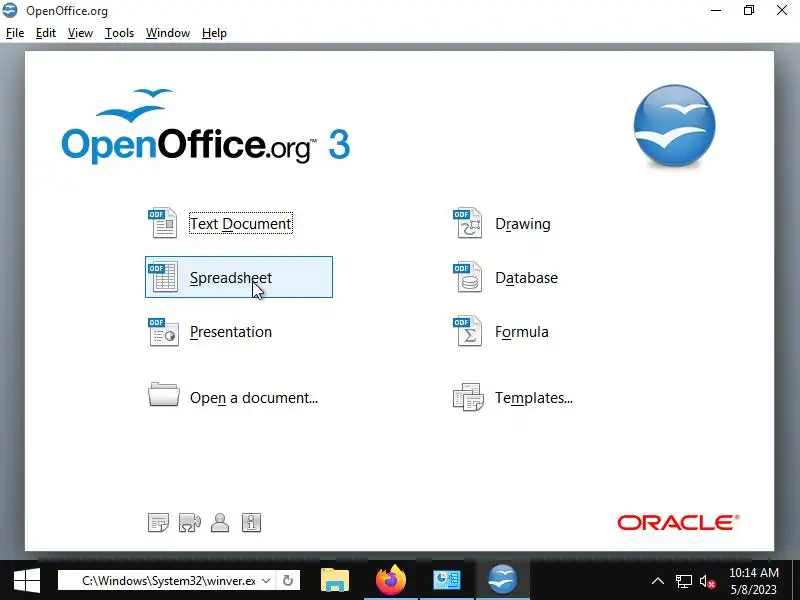Click the refresh button beside address bar
Image resolution: width=800 pixels, height=600 pixels.
pyautogui.click(x=288, y=581)
